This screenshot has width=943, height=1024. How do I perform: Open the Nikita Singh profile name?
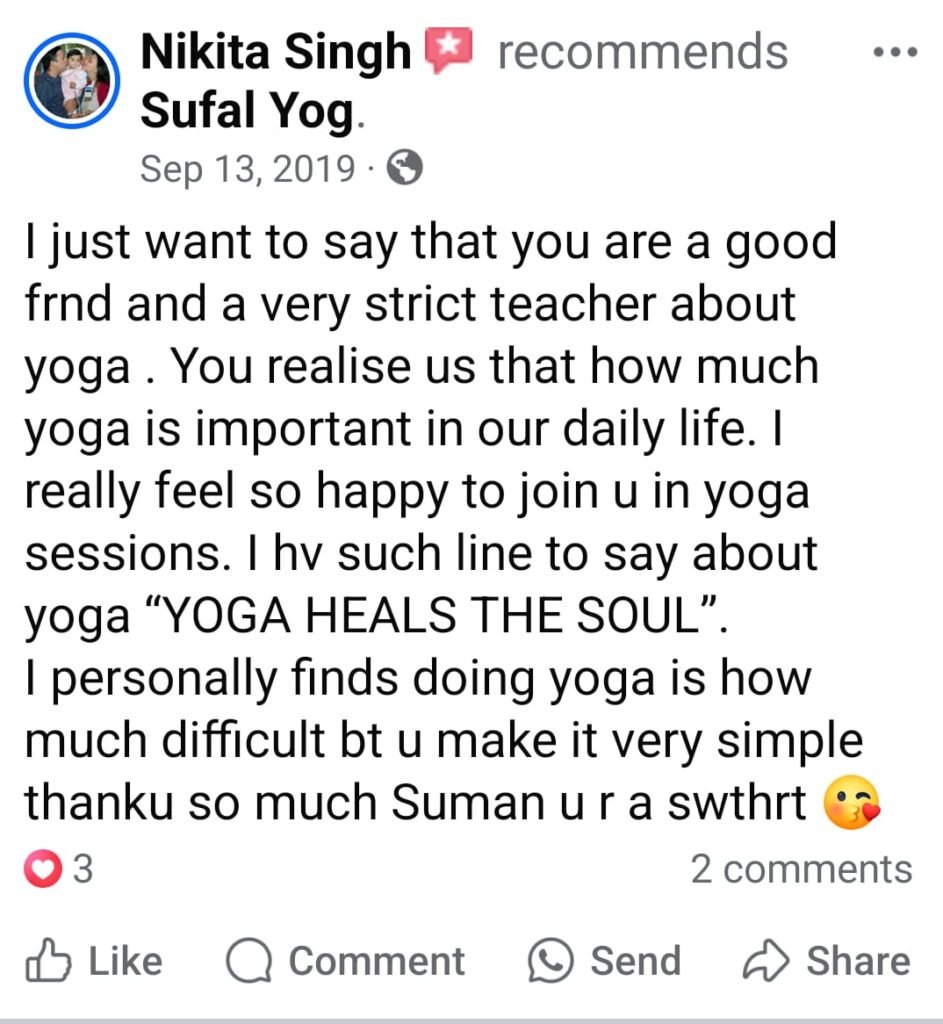[x=276, y=52]
